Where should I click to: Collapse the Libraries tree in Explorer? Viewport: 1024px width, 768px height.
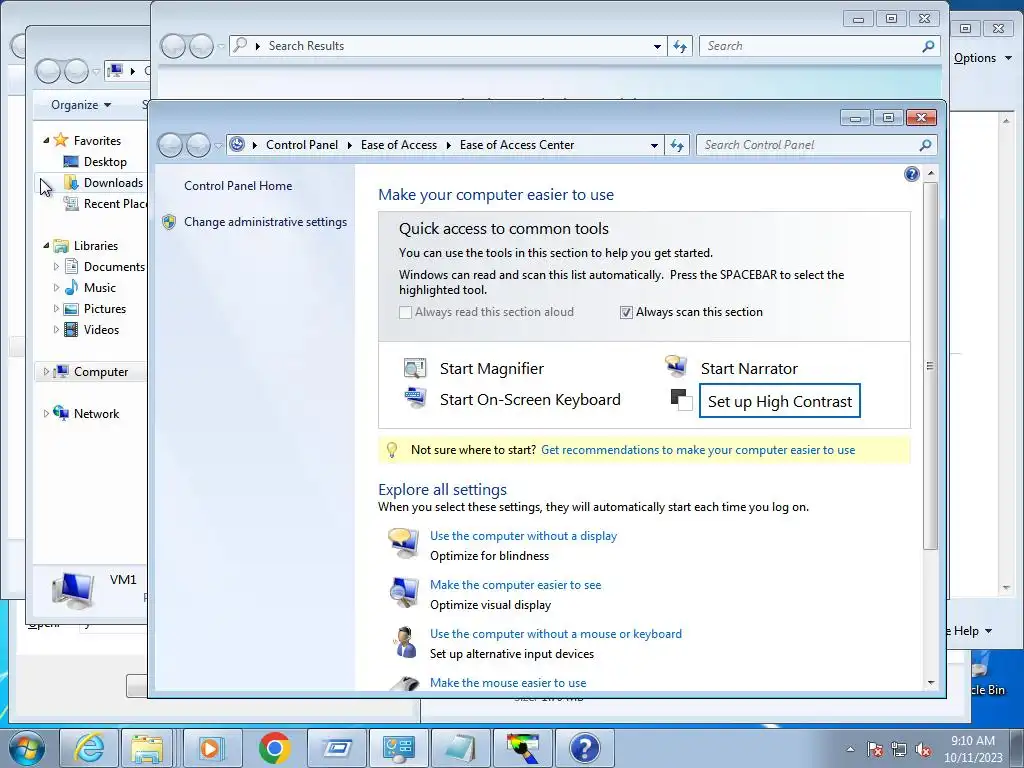click(x=46, y=246)
